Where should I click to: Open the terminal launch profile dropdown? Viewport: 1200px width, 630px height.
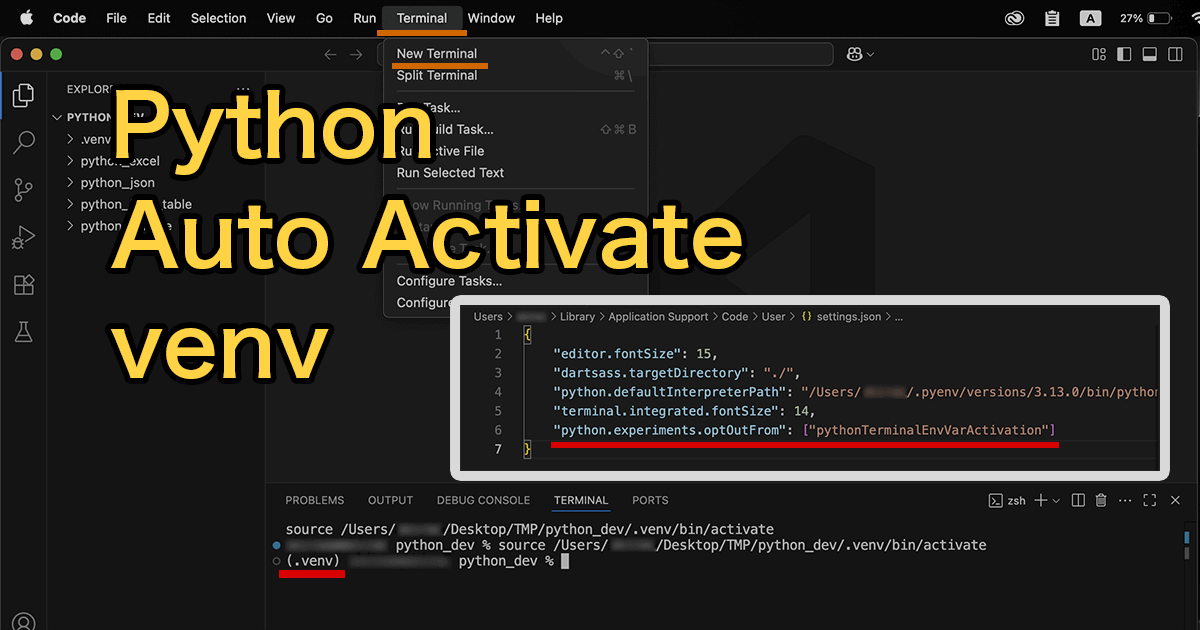(x=1057, y=500)
